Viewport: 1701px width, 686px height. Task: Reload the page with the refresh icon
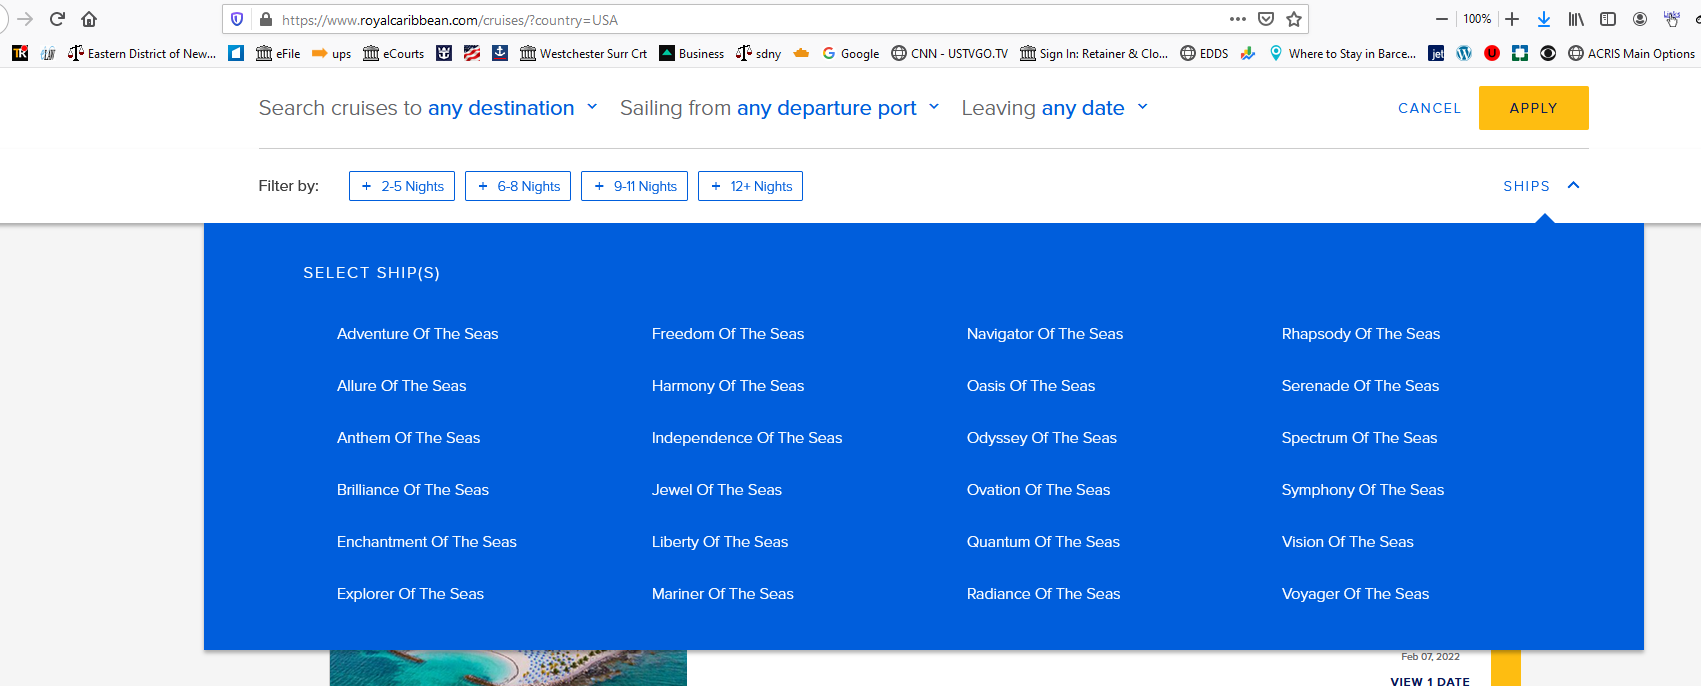pos(57,19)
